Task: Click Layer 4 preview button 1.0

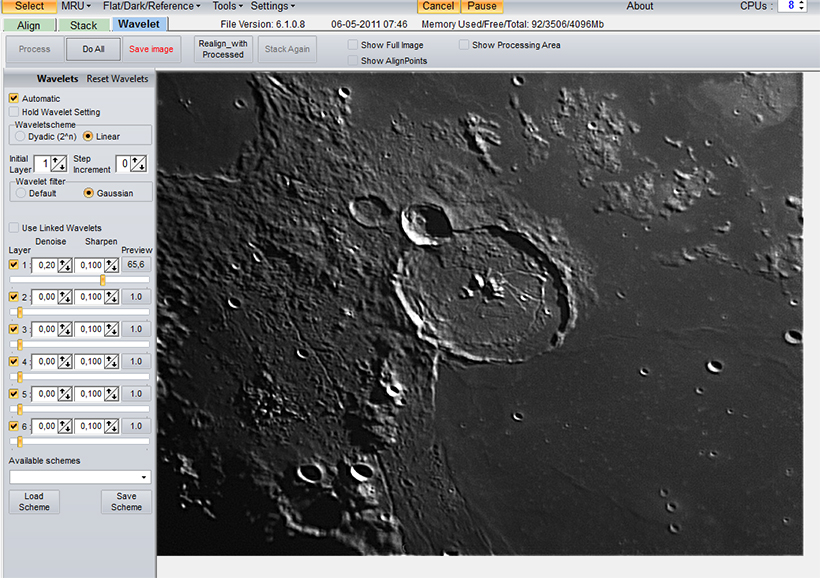Action: coord(136,361)
